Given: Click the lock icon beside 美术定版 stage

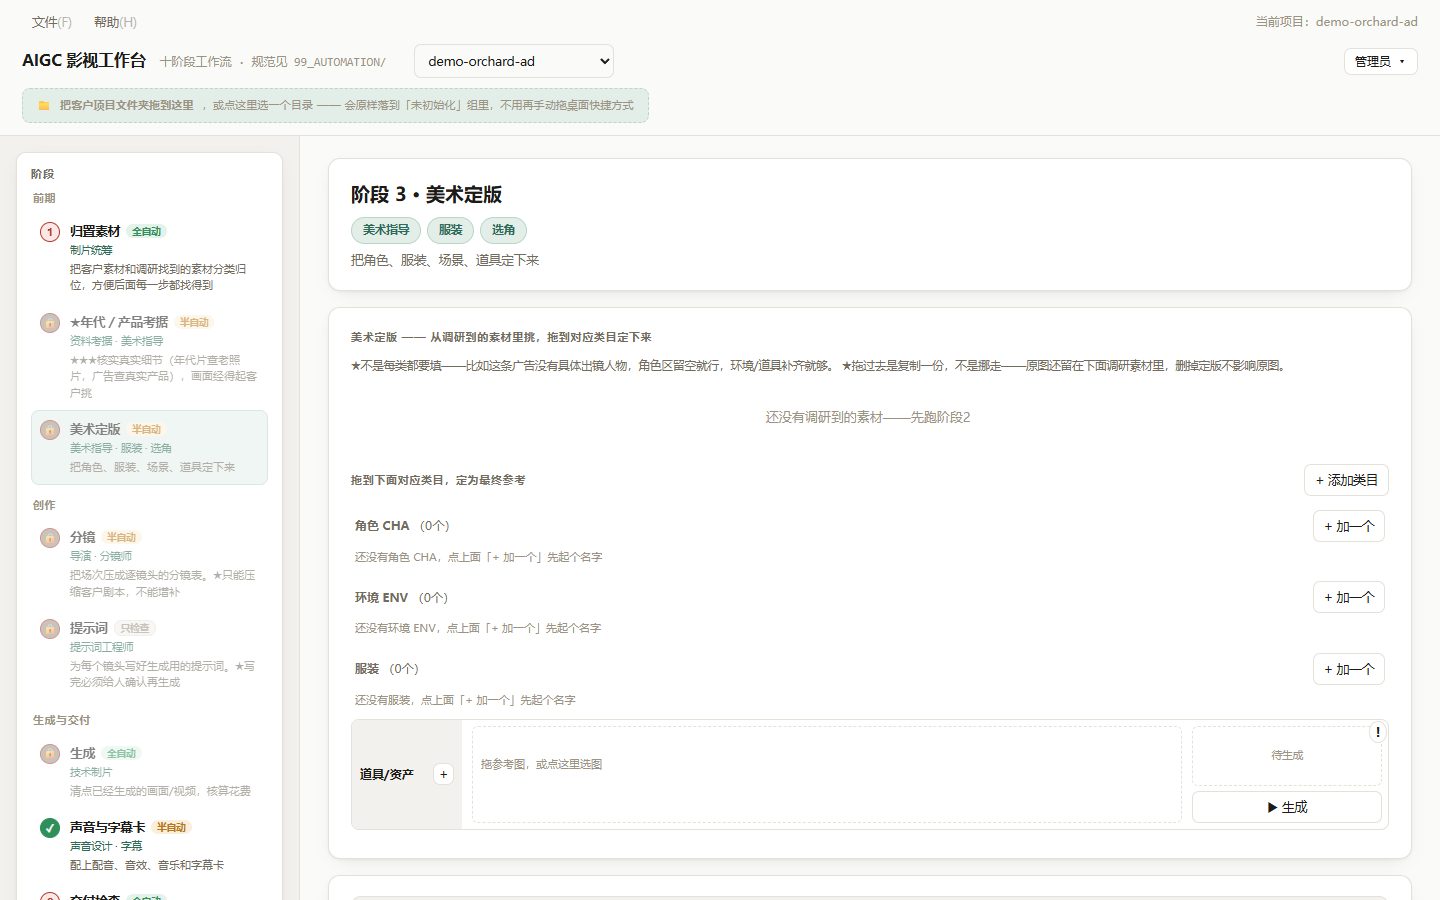Looking at the screenshot, I should (x=50, y=430).
